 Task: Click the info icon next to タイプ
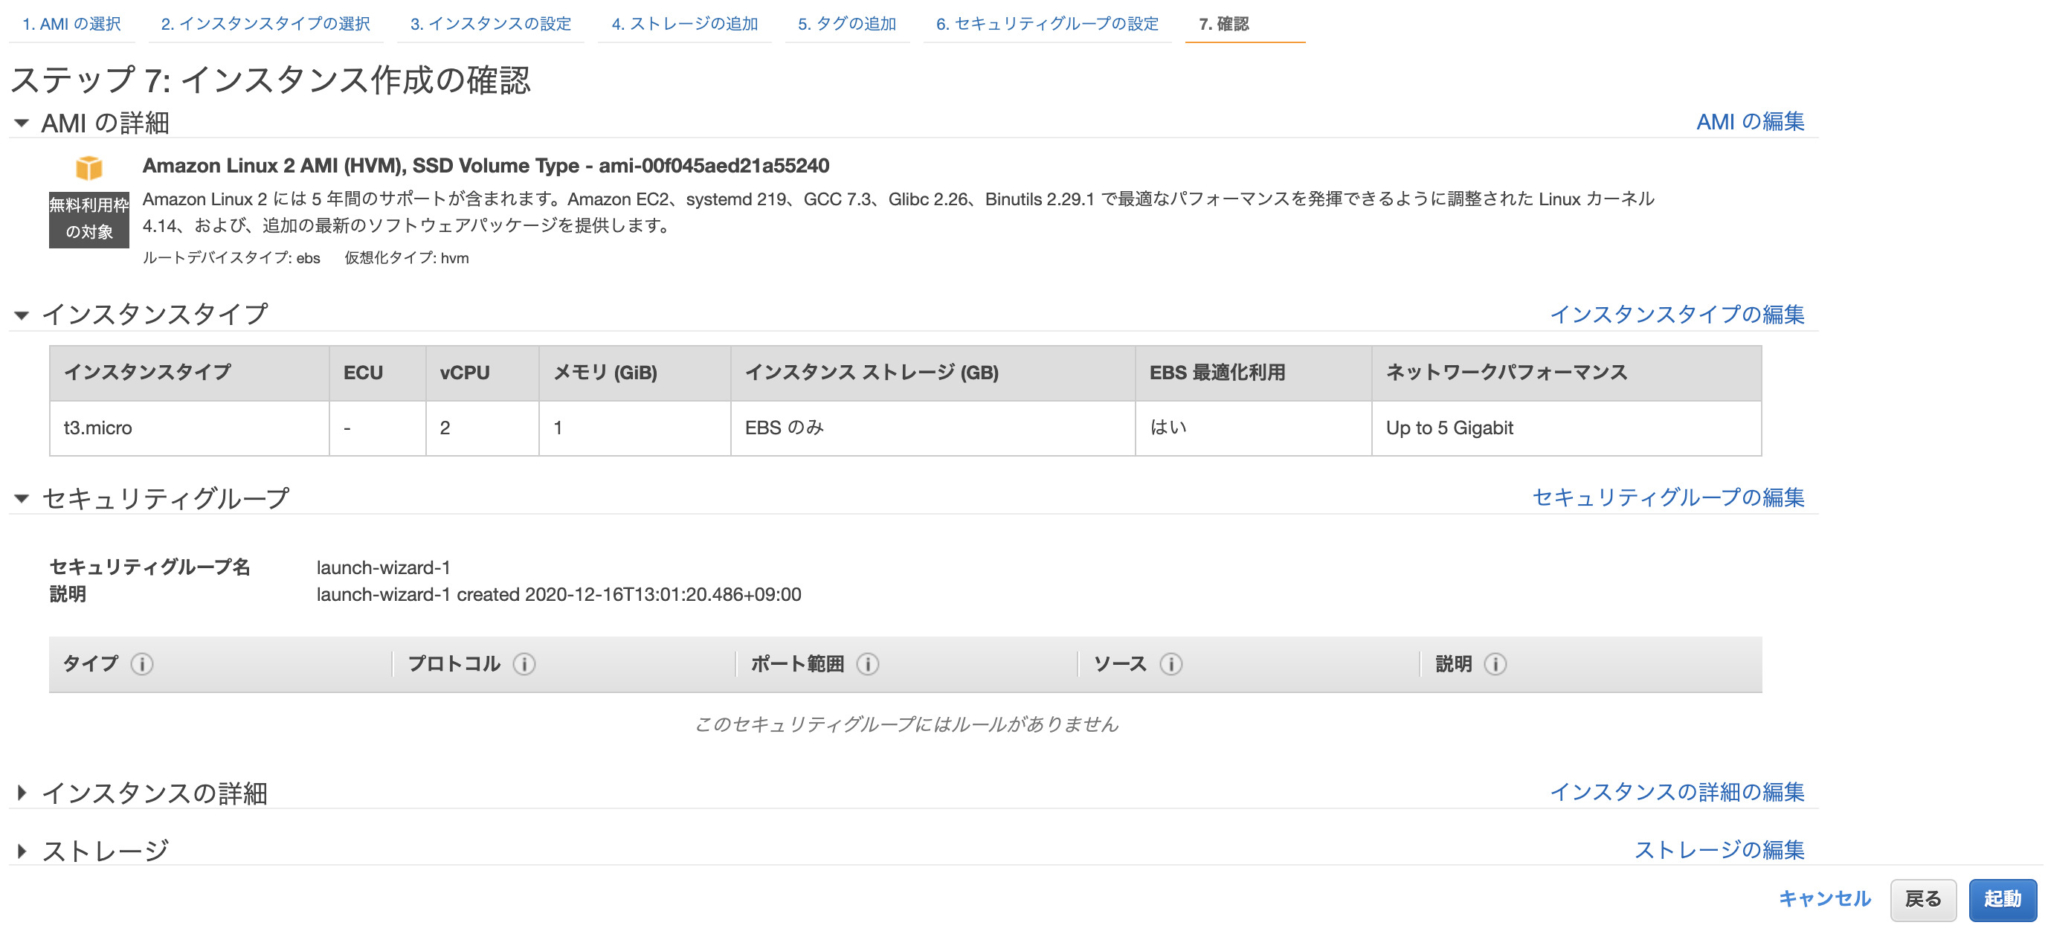pyautogui.click(x=141, y=664)
